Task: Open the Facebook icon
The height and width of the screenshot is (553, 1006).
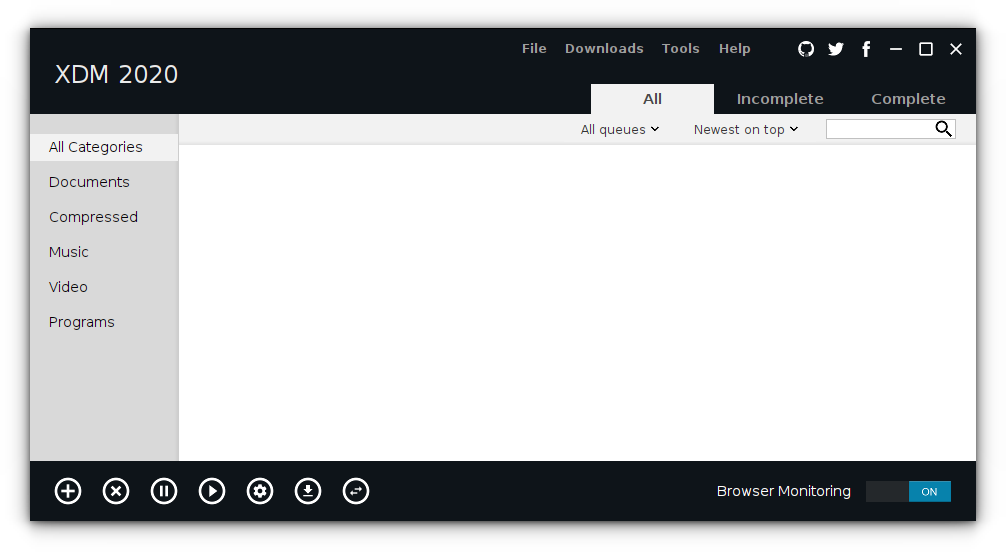Action: point(866,49)
